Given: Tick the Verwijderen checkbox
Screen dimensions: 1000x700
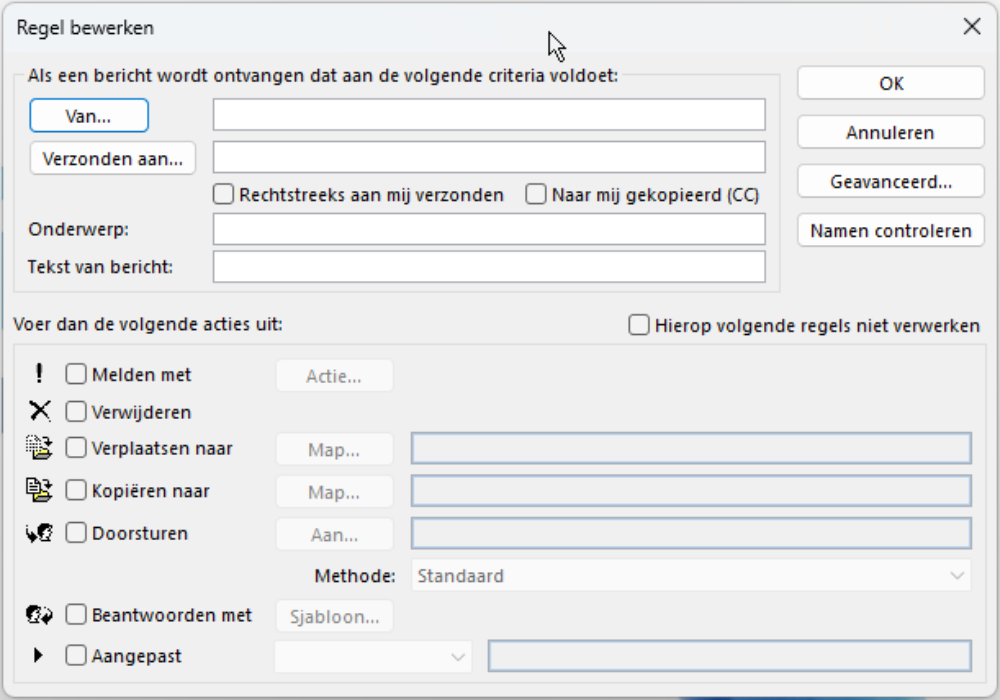Looking at the screenshot, I should (x=76, y=412).
